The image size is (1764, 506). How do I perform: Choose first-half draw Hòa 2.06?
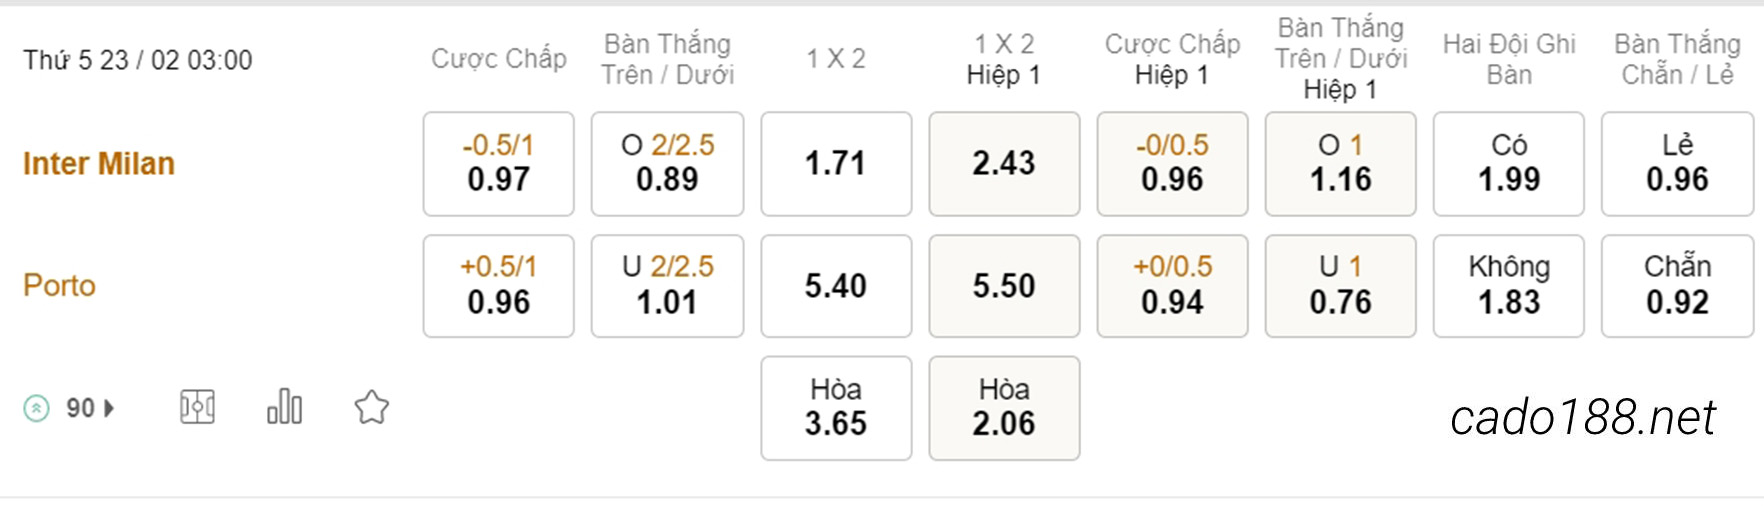(x=1004, y=408)
